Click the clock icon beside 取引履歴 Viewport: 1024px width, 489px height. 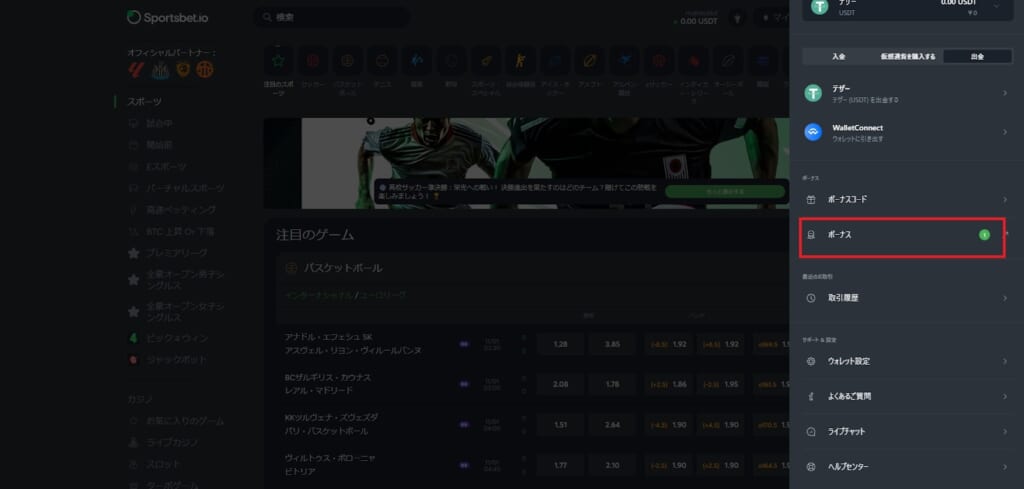[811, 298]
